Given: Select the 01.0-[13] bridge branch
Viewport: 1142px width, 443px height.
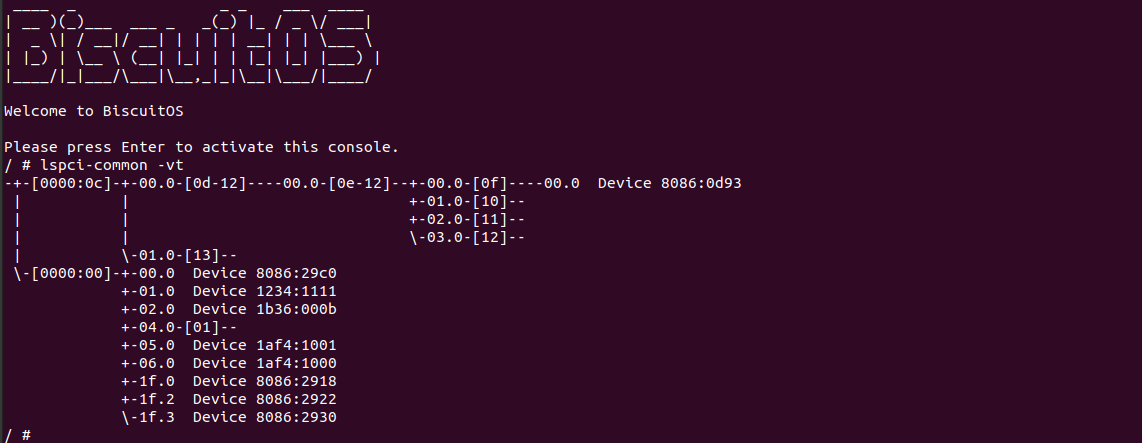Looking at the screenshot, I should click(179, 255).
